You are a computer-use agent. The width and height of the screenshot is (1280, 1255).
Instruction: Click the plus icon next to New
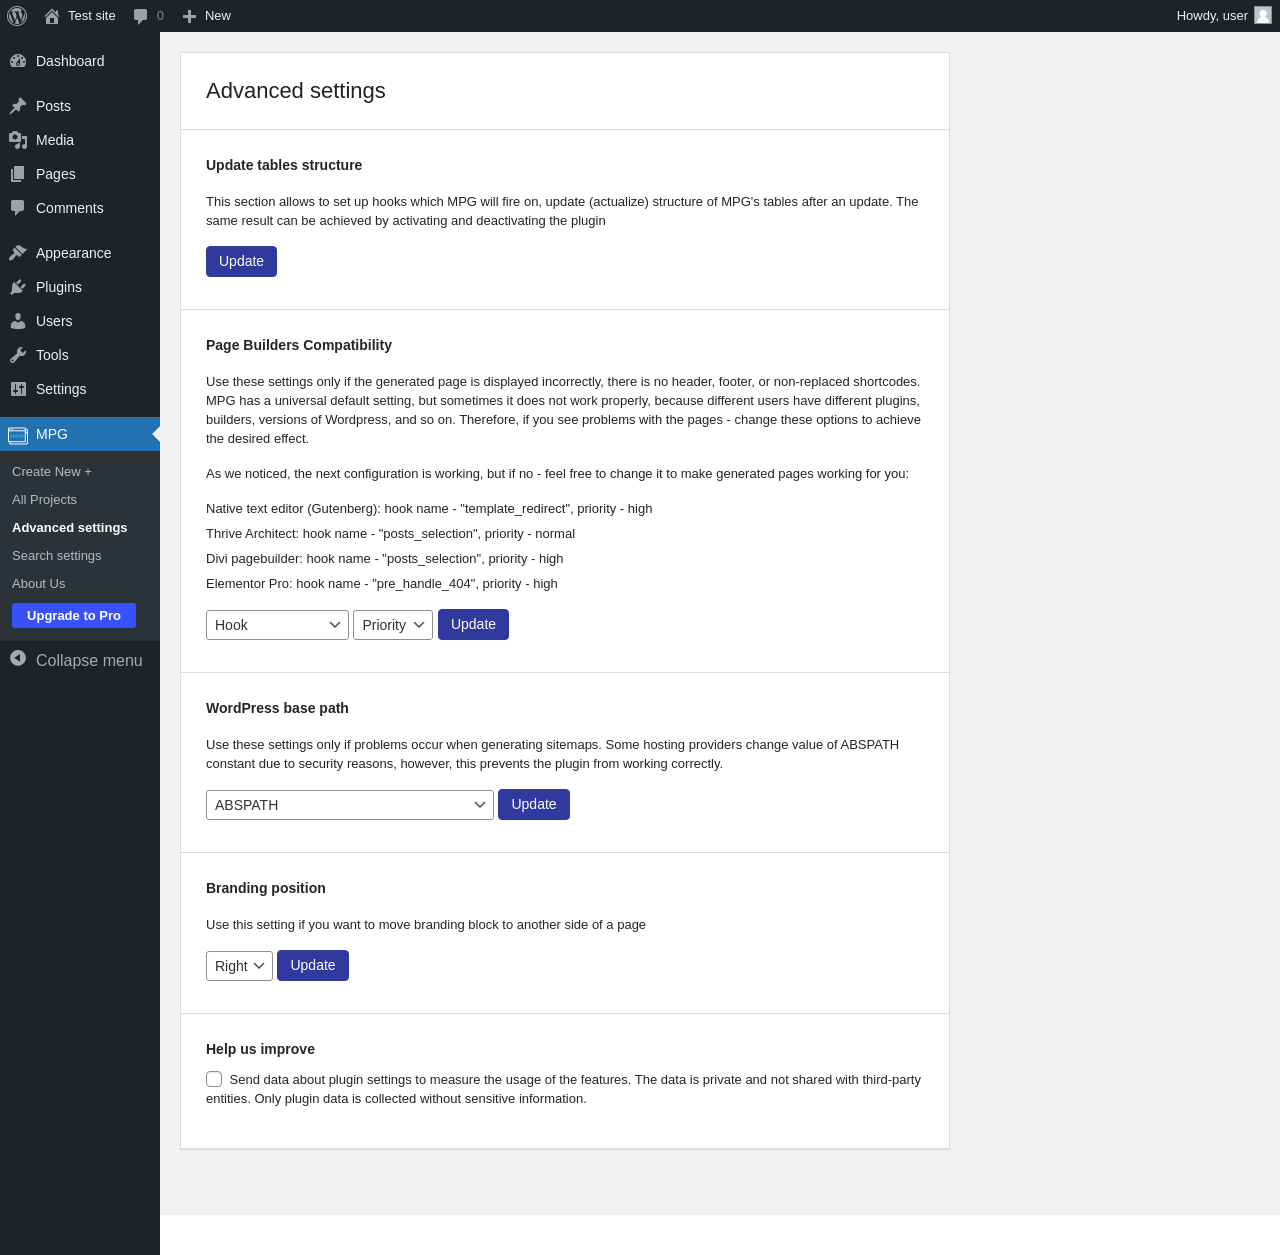click(x=189, y=16)
